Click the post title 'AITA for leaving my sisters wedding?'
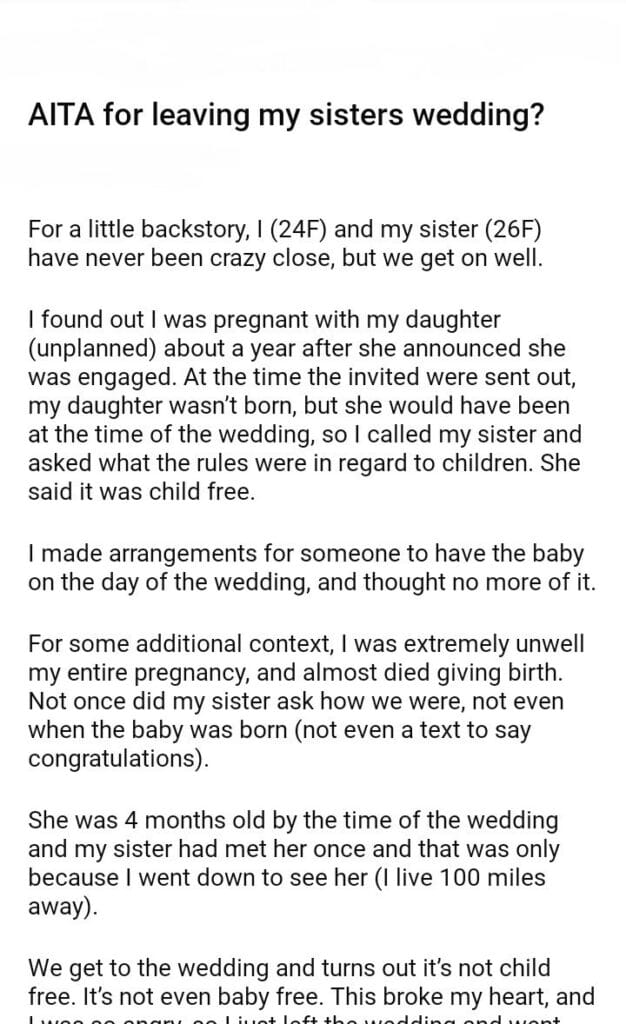This screenshot has height=1024, width=626. 285,116
